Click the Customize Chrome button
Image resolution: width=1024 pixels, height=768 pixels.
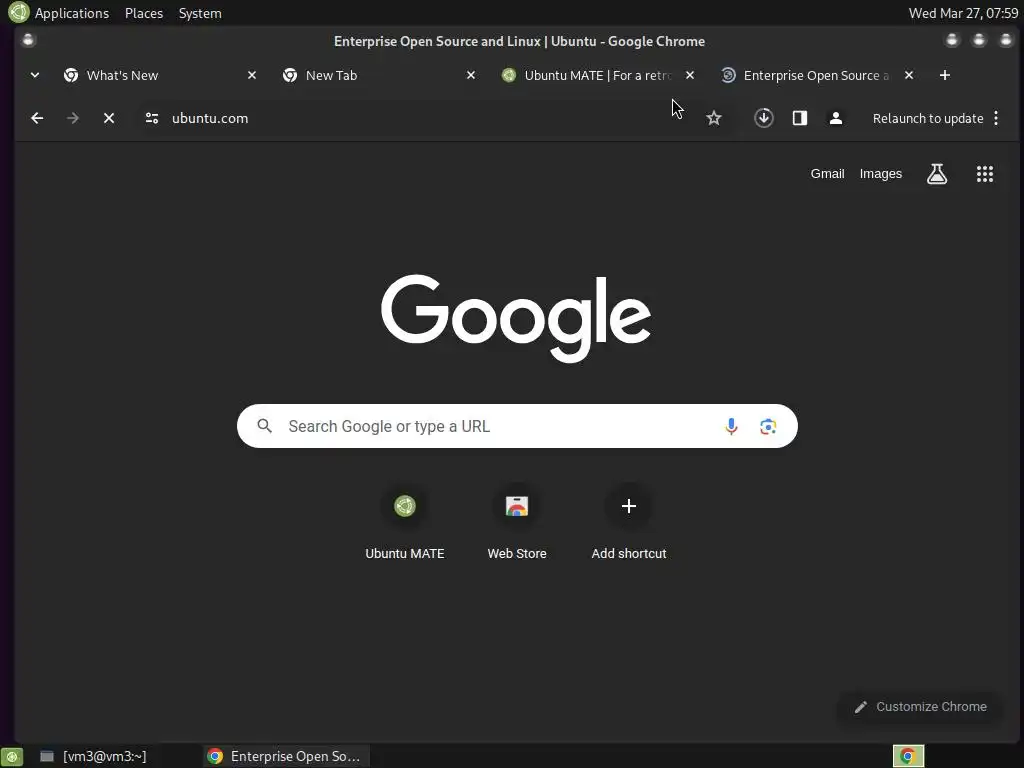(x=921, y=707)
